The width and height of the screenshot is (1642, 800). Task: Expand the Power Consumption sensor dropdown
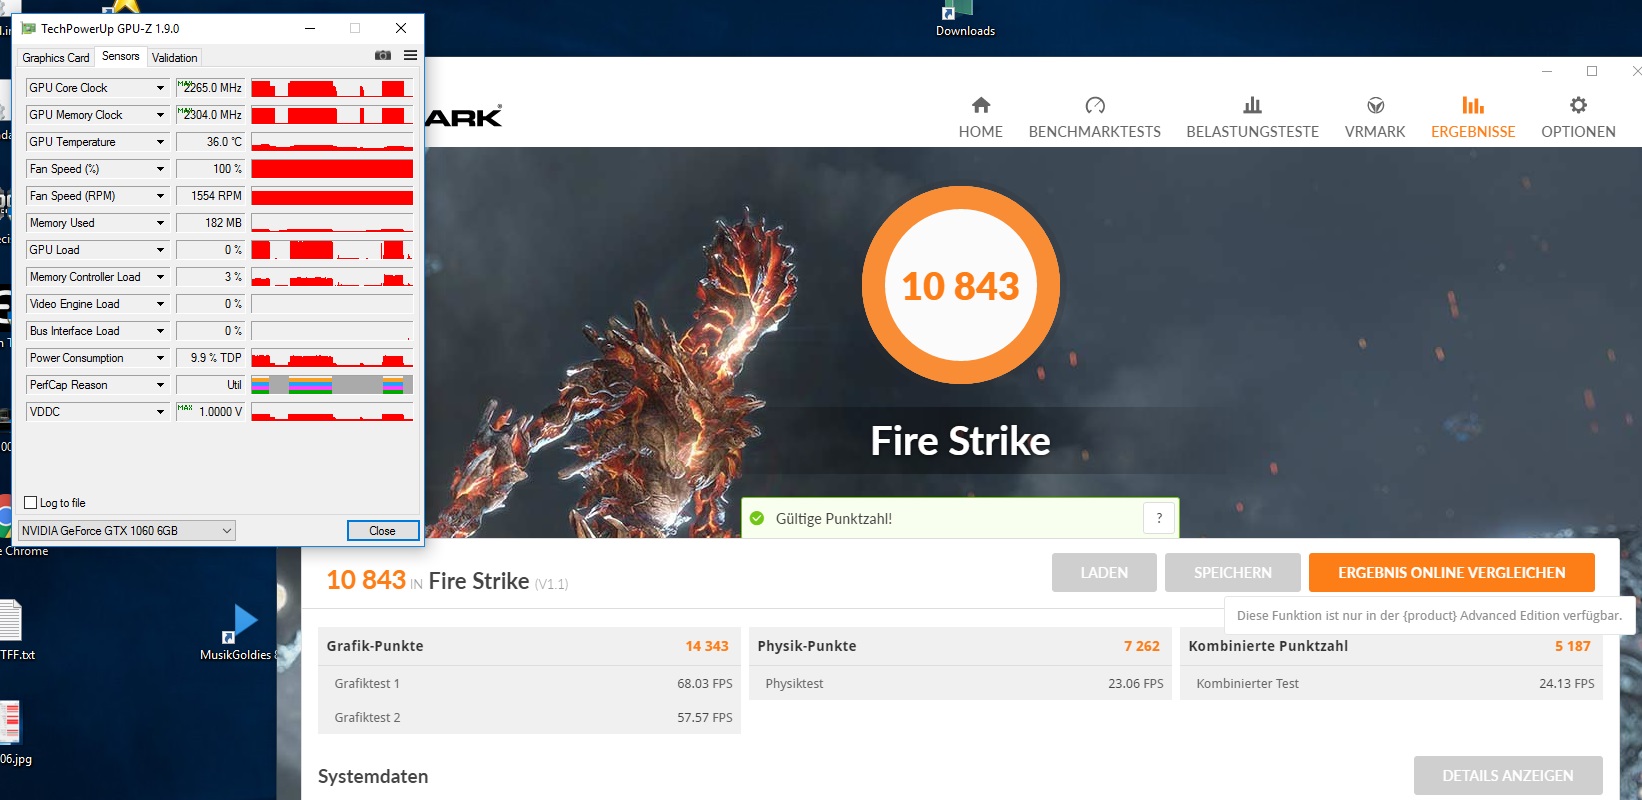click(160, 358)
